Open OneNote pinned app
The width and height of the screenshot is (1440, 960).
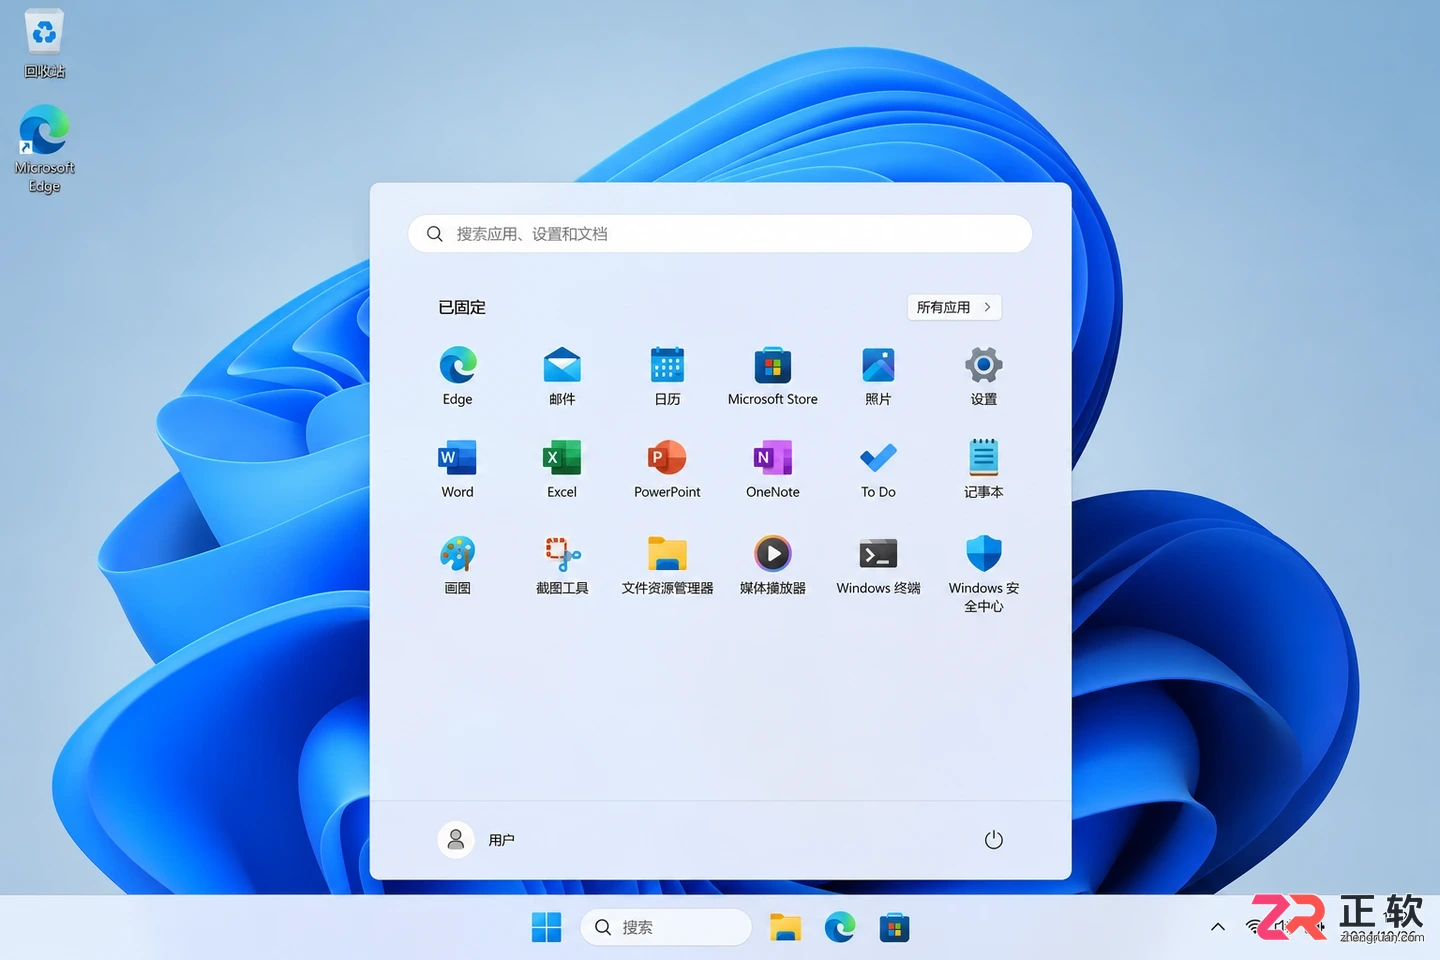pyautogui.click(x=773, y=469)
